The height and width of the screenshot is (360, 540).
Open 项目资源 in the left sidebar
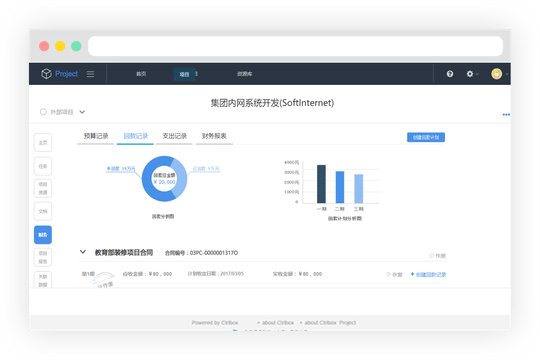(43, 188)
